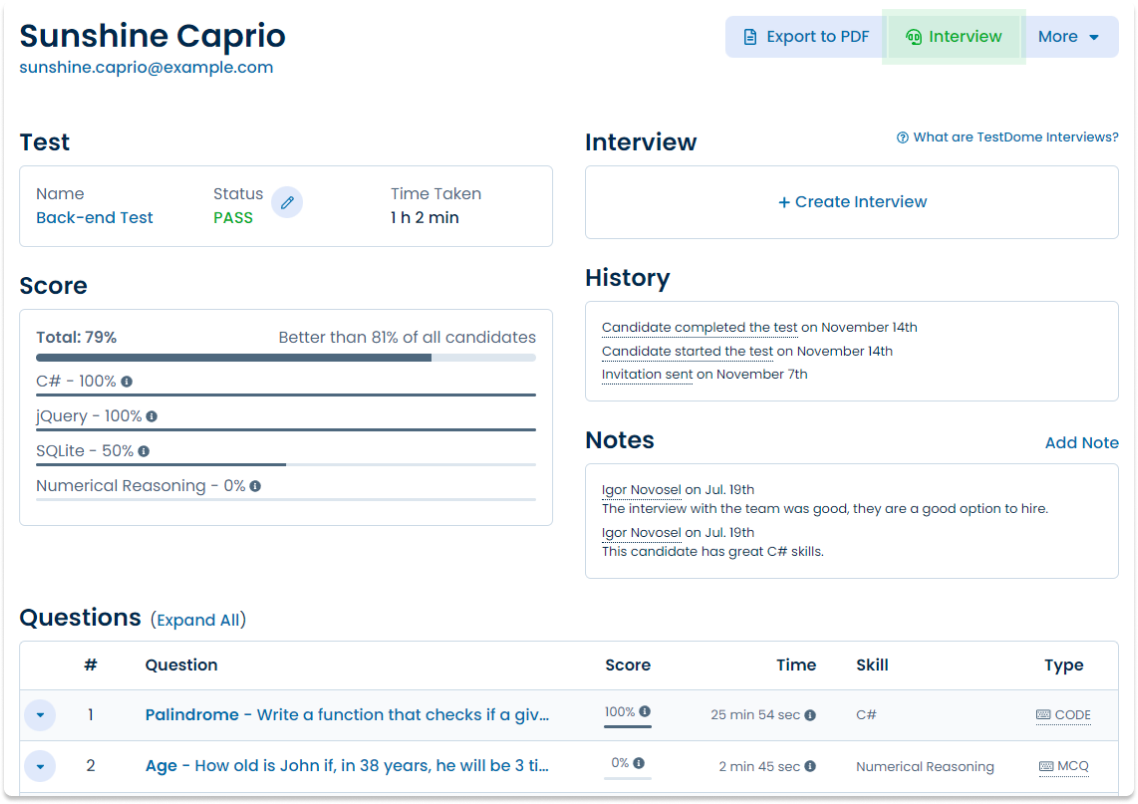Click the info icon next to 25 min 54 sec
This screenshot has width=1138, height=804.
tap(812, 715)
